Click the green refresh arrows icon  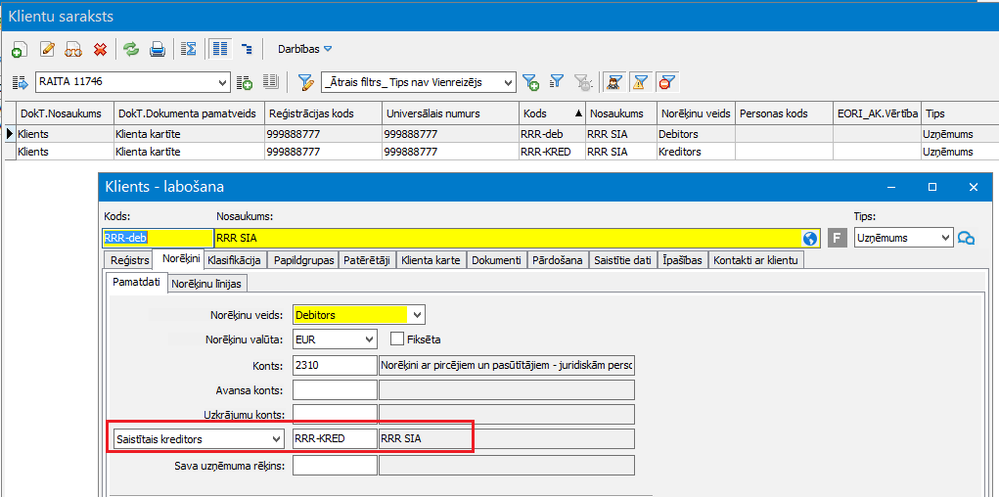click(x=130, y=48)
